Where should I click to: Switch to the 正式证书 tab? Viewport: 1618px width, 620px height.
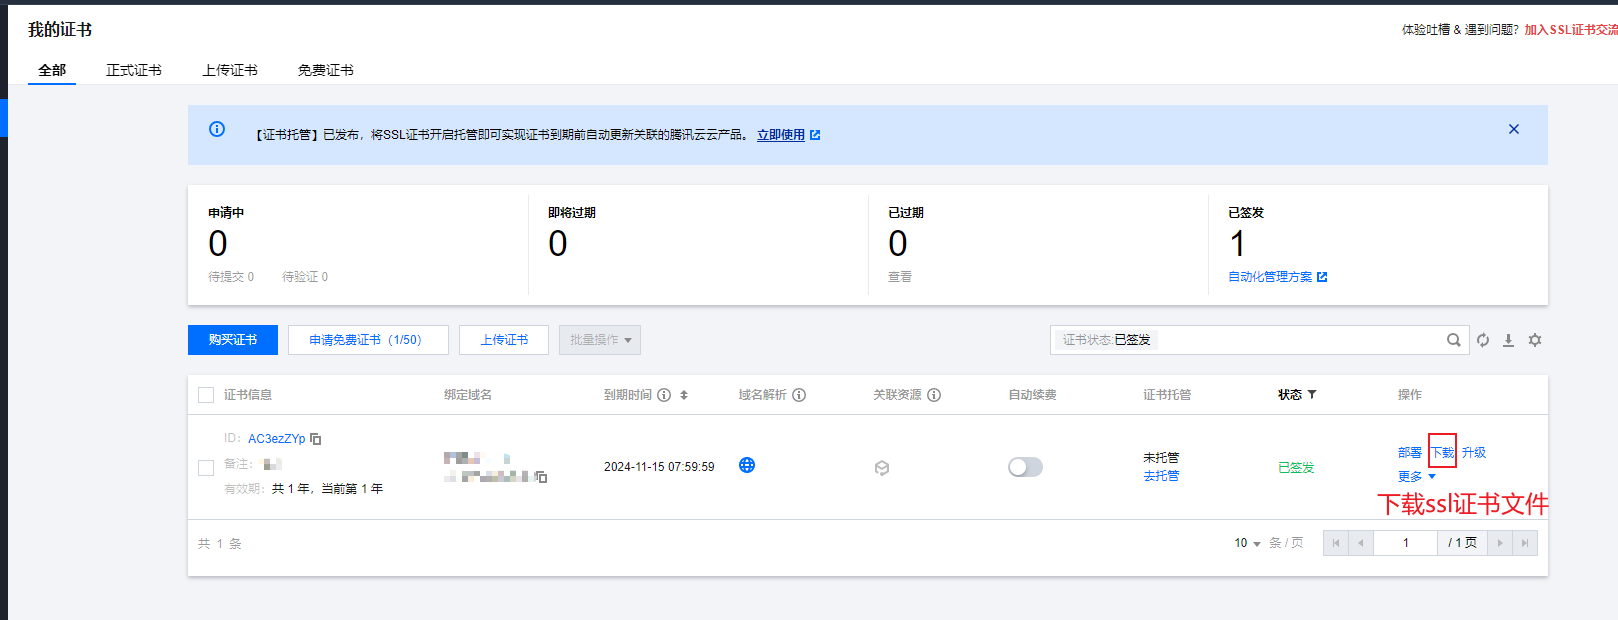pyautogui.click(x=134, y=70)
